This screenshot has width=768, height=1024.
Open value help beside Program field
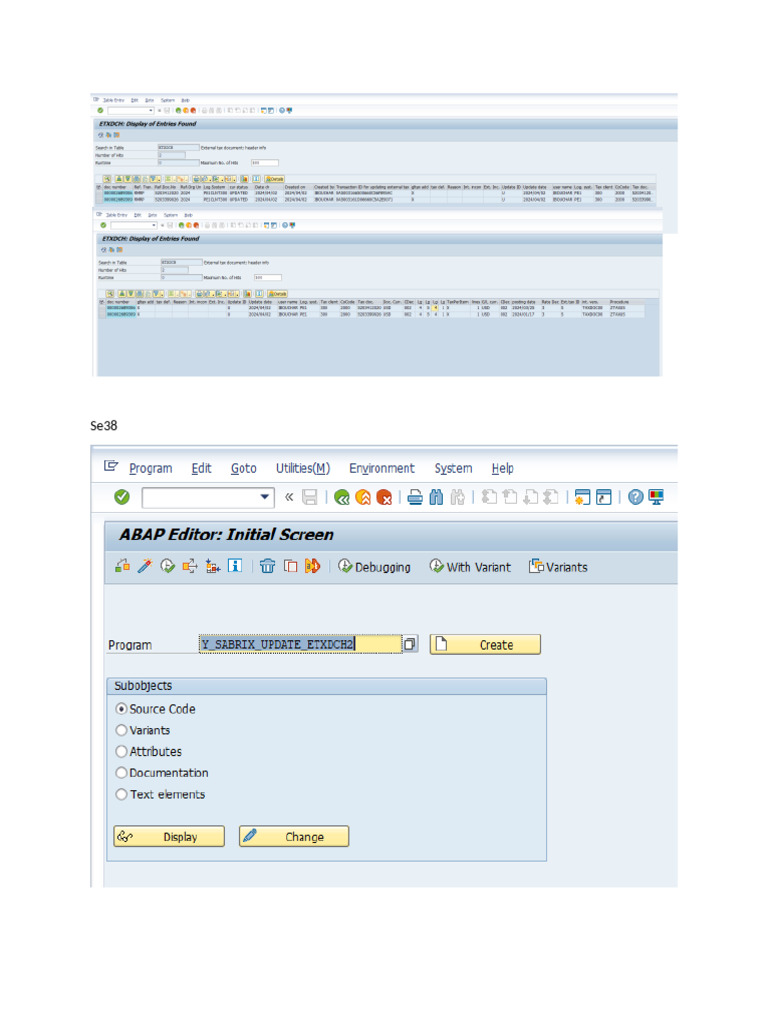(x=409, y=645)
